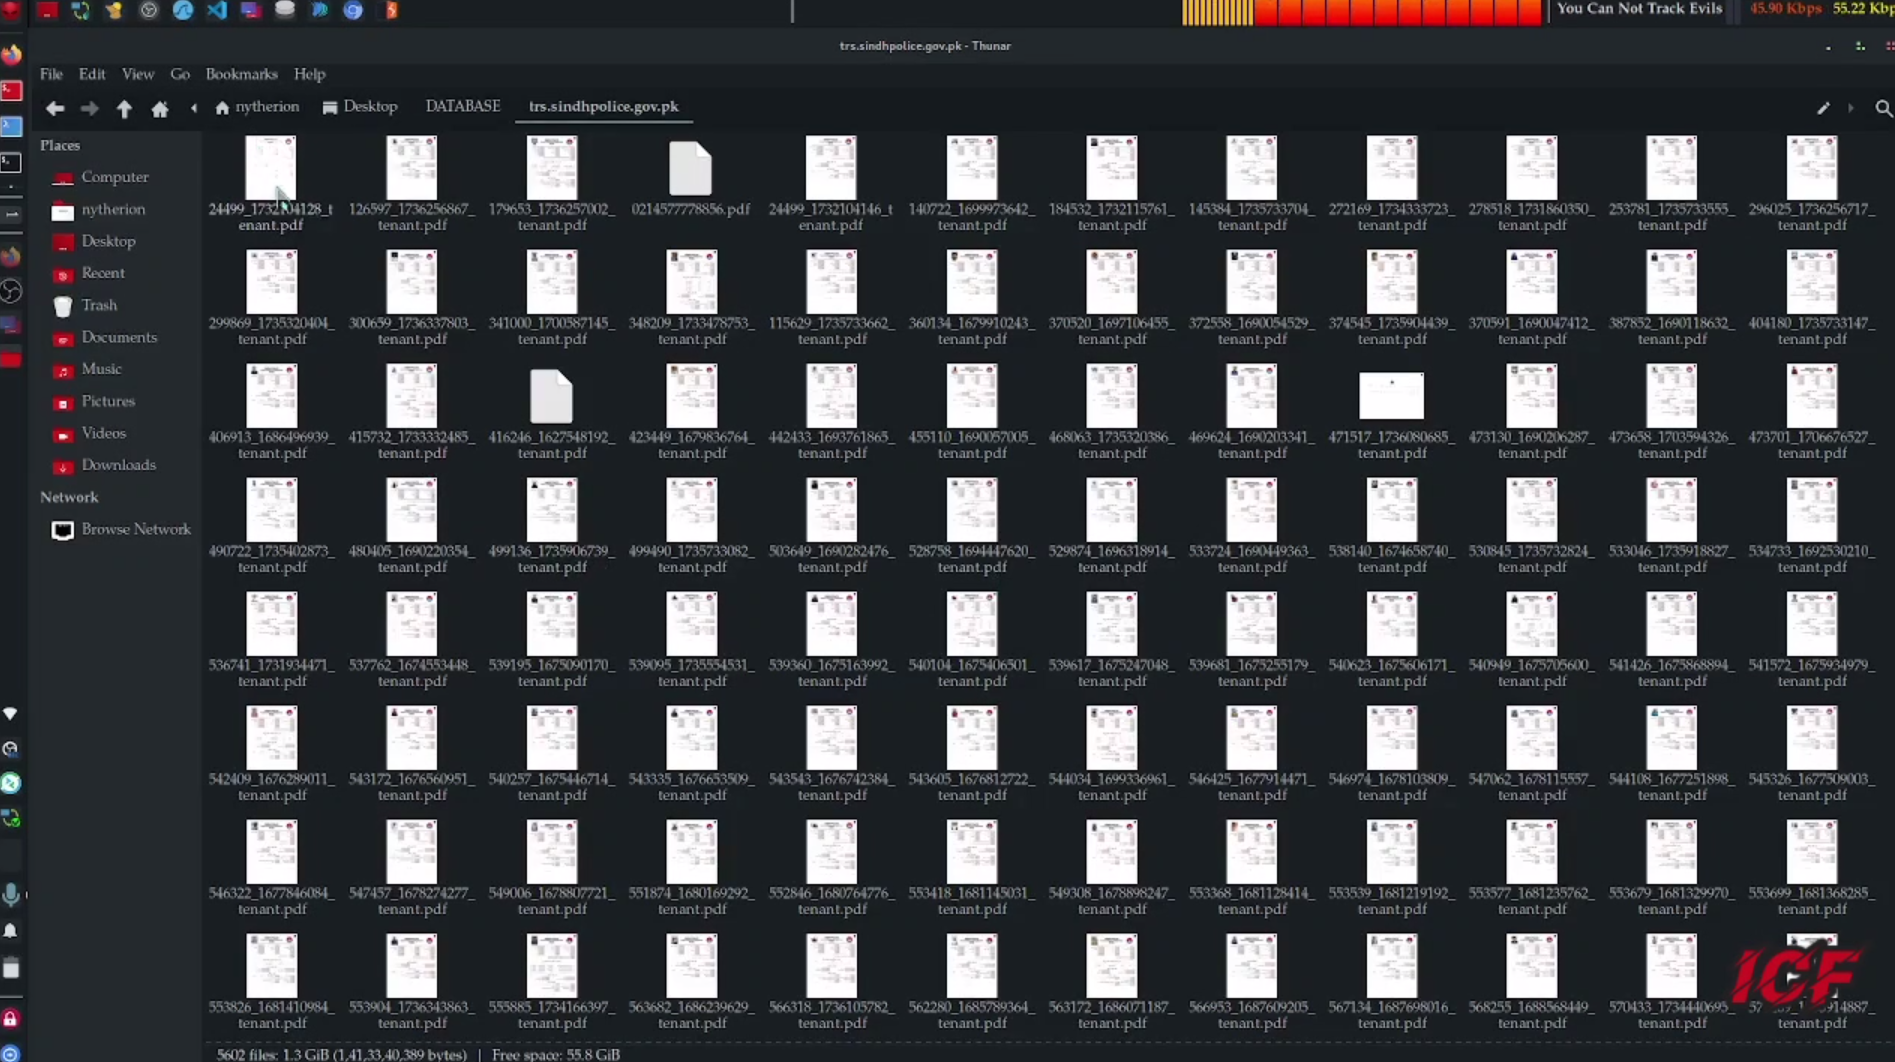This screenshot has width=1895, height=1062.
Task: Click the DATABASE path bar button
Action: pyautogui.click(x=462, y=106)
